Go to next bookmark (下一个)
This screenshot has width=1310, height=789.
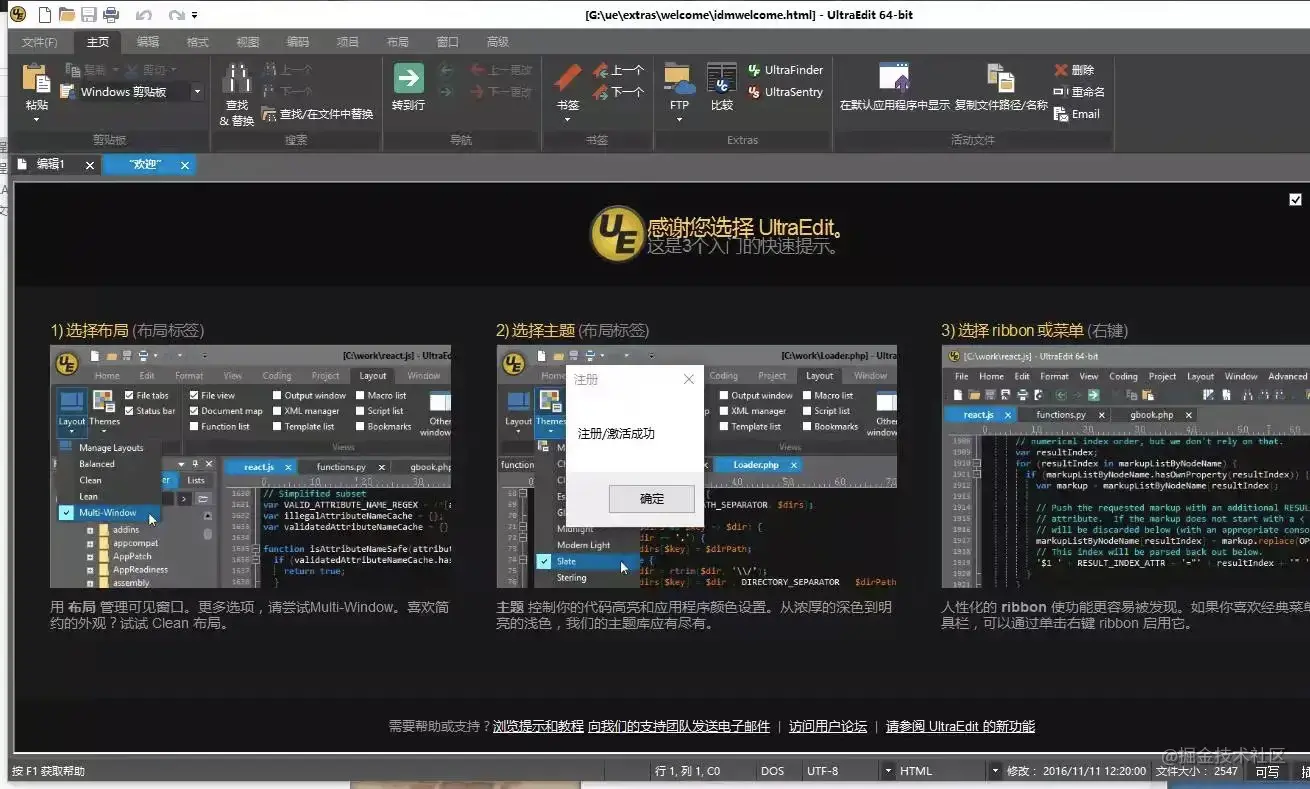[x=618, y=92]
